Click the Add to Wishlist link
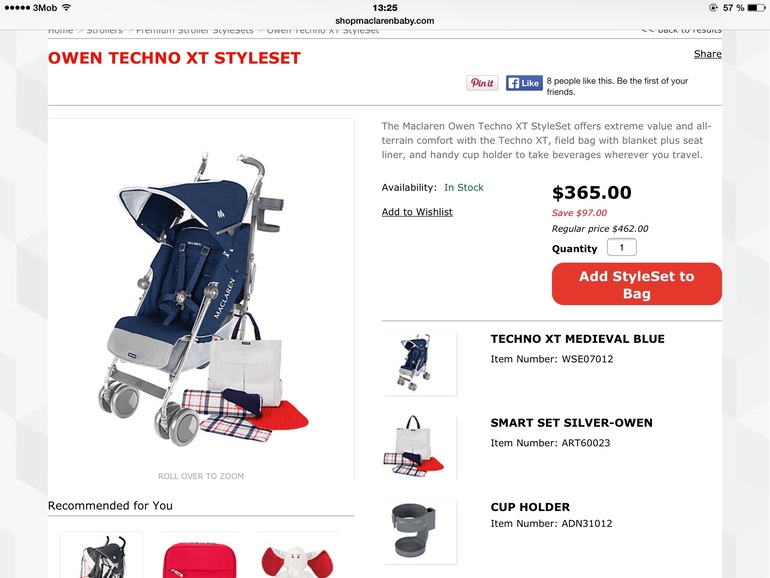This screenshot has width=770, height=578. (417, 212)
